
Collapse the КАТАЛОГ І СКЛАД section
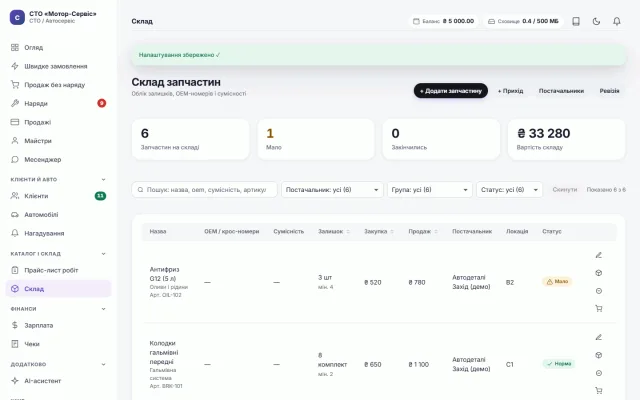103,253
